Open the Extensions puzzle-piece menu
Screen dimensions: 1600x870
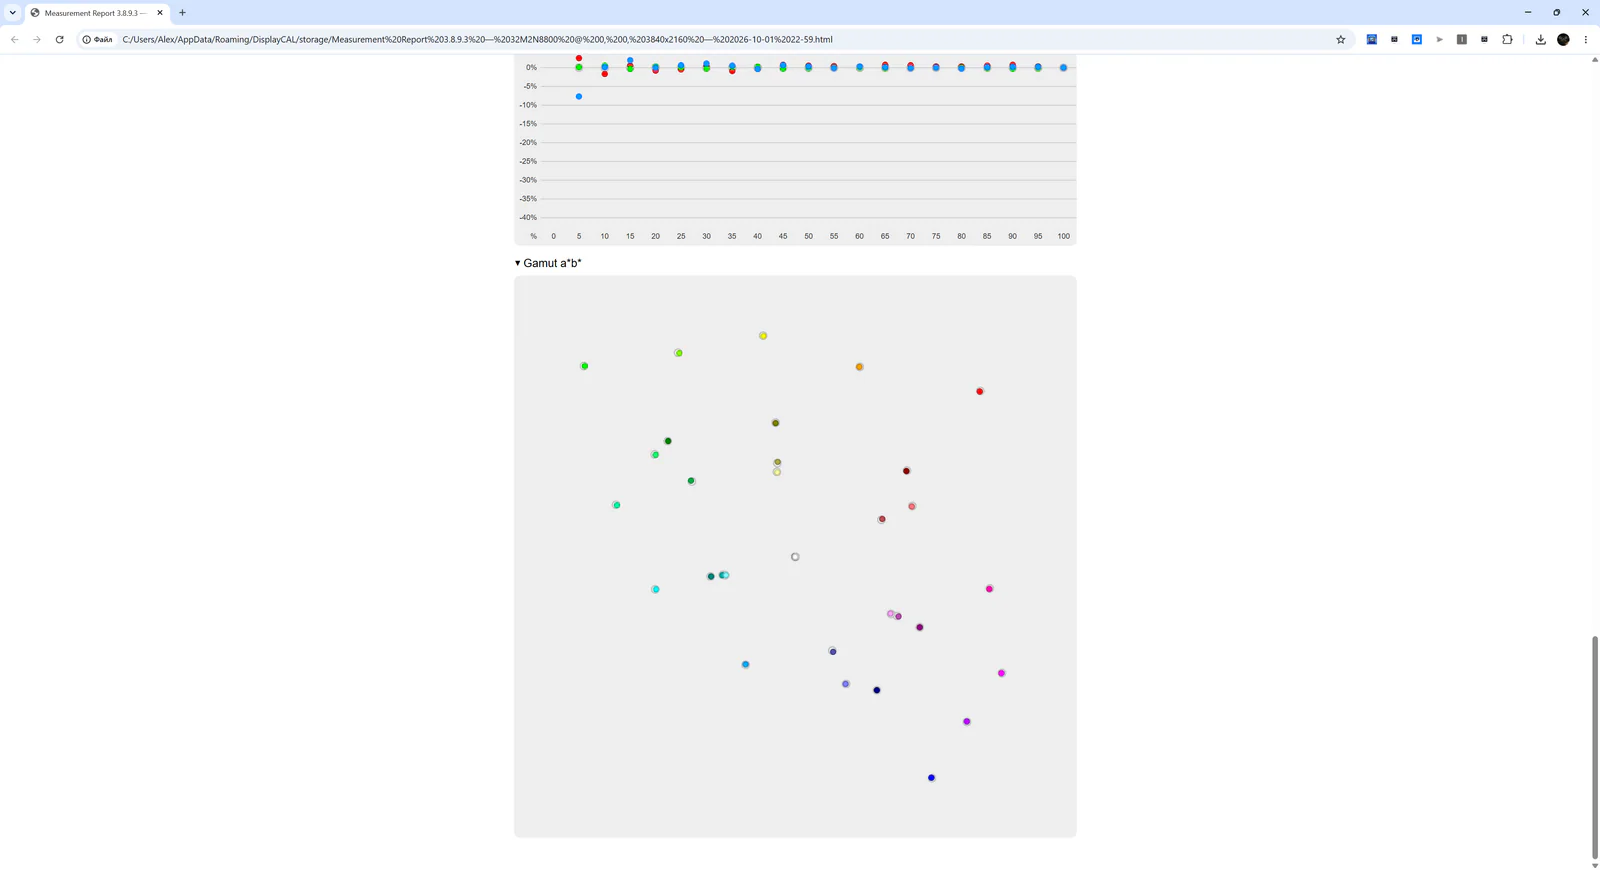pos(1507,39)
